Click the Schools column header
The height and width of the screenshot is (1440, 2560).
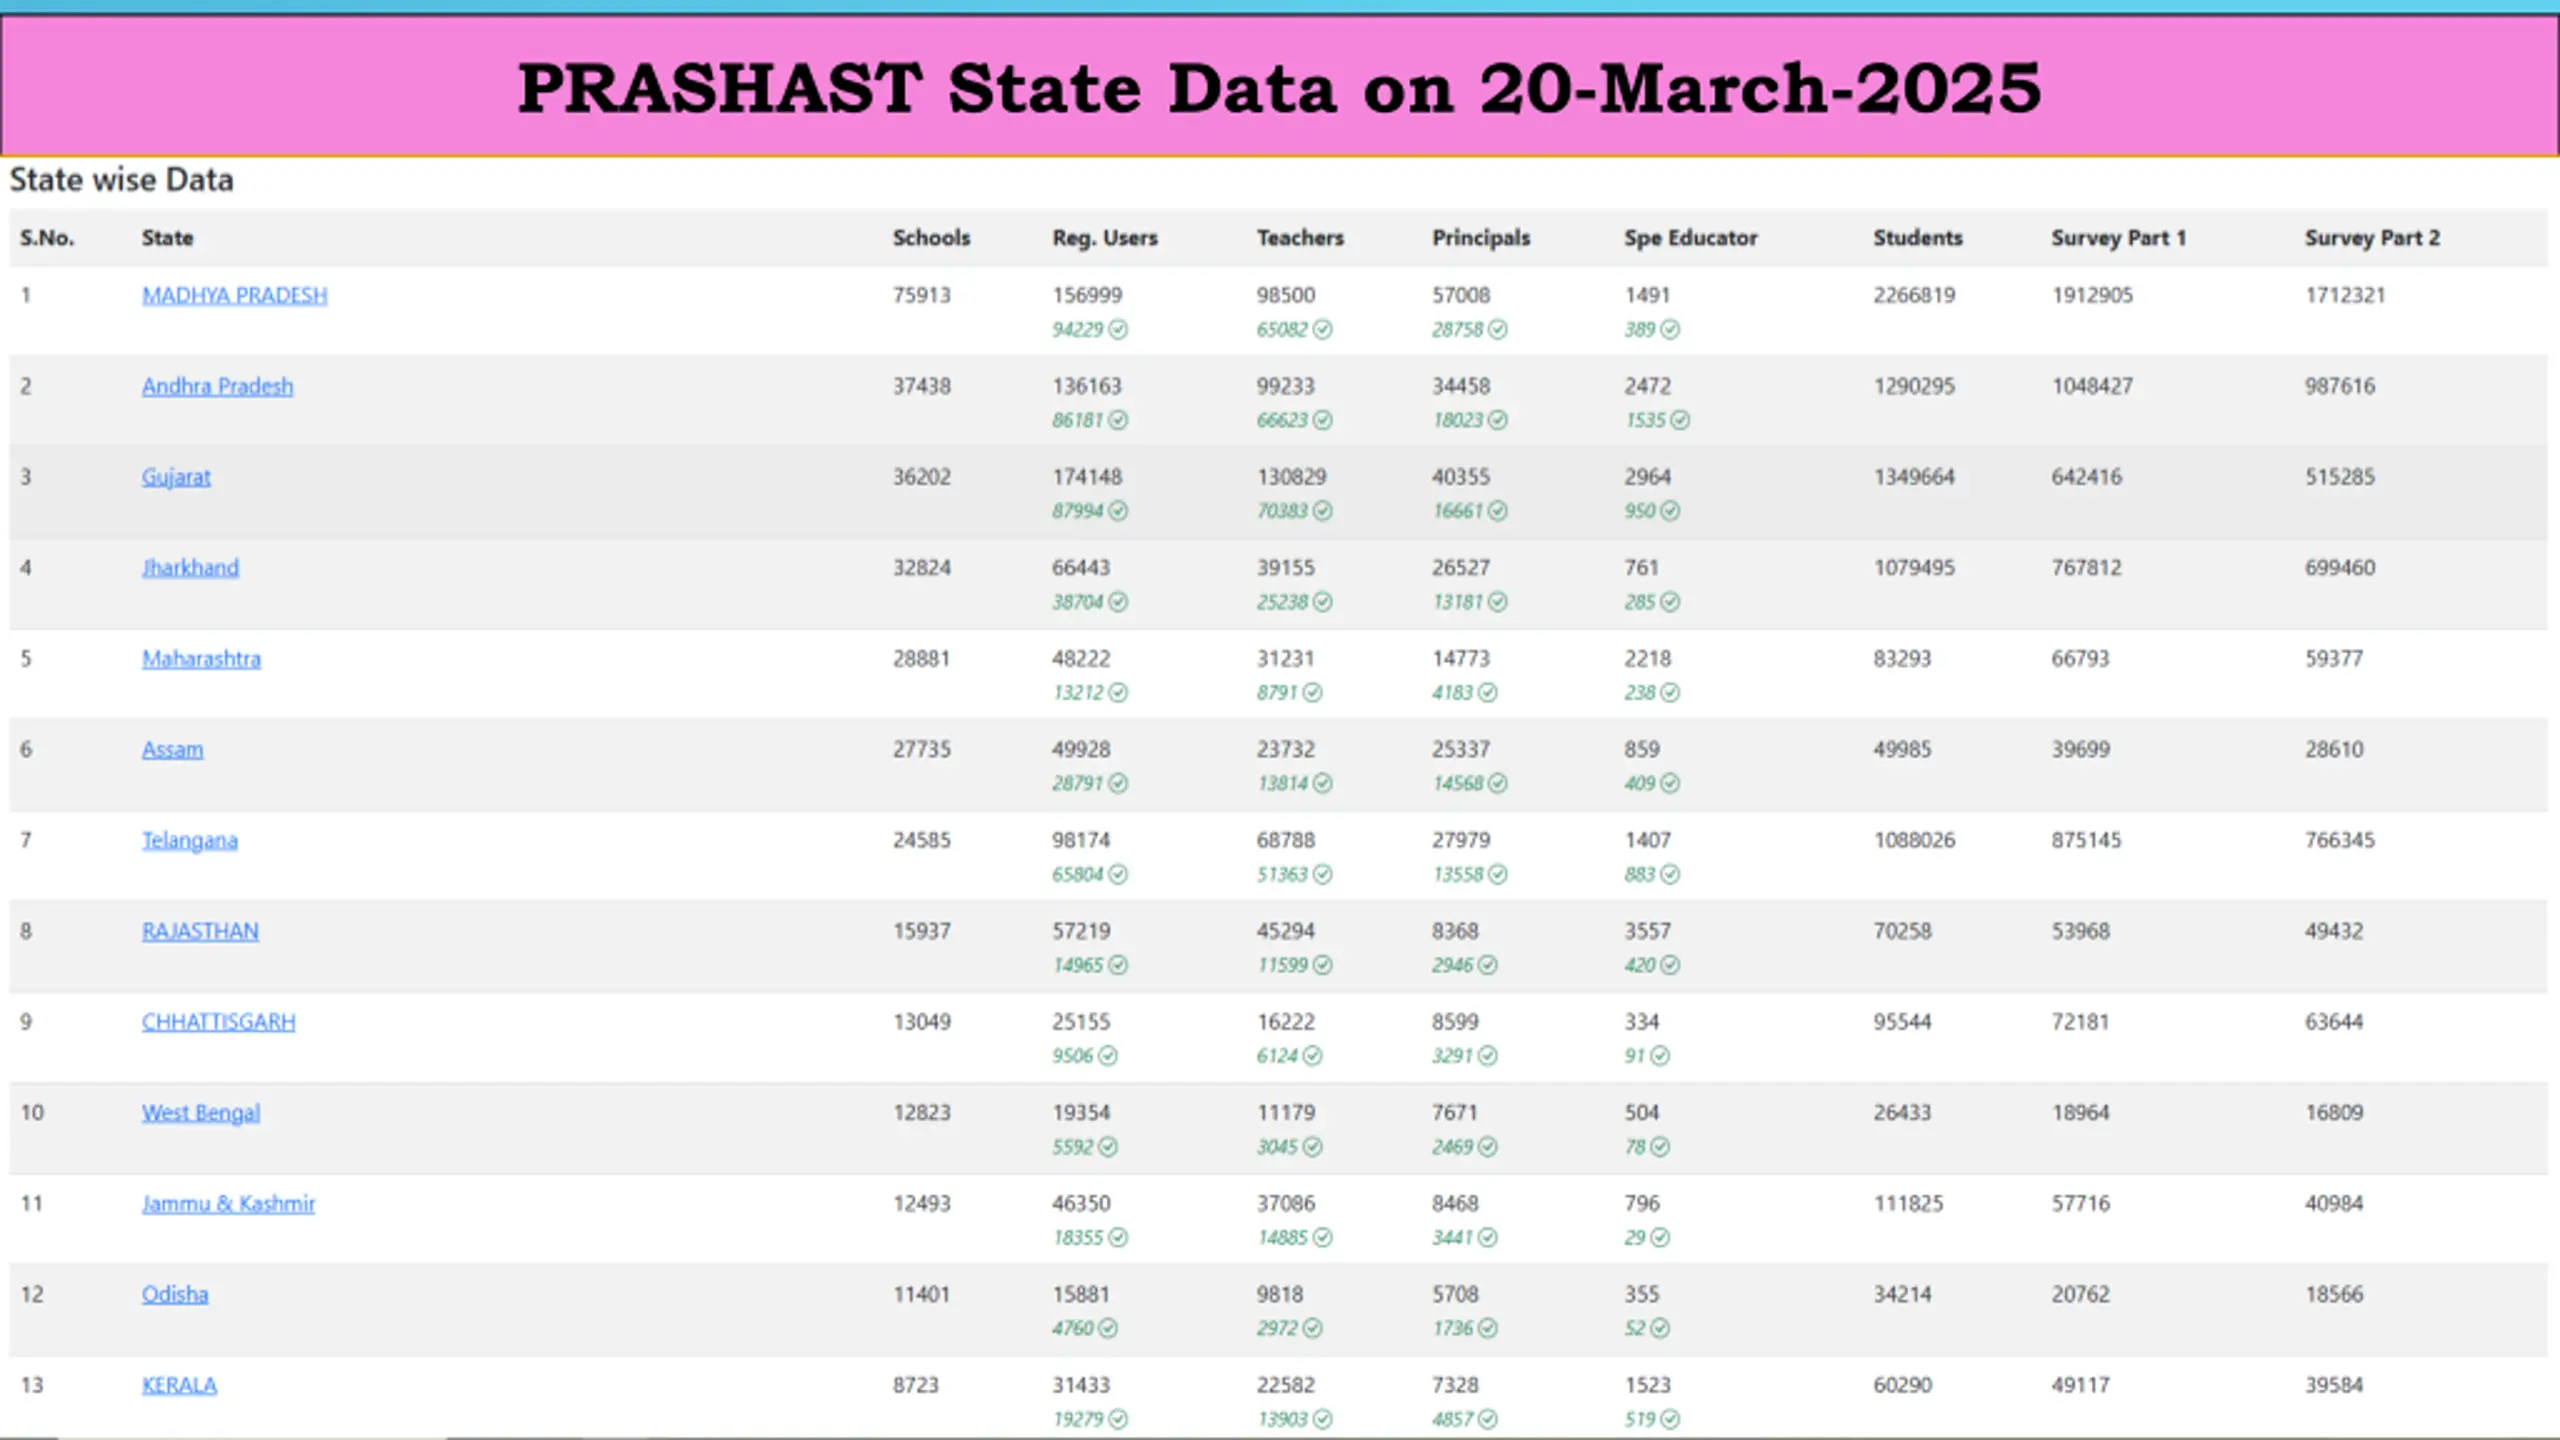(931, 238)
